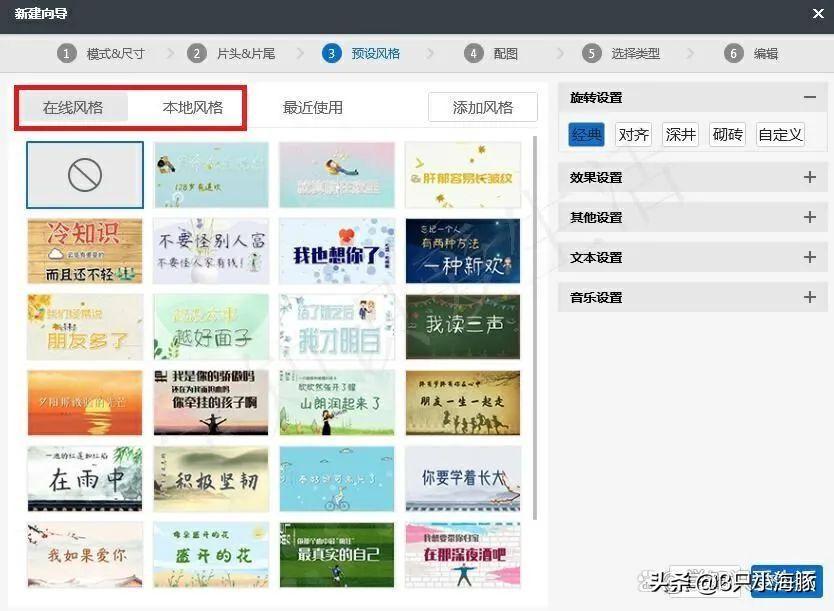Choose the 你牵挂的孩子啊 style thumbnail
Viewport: 834px width, 611px height.
click(x=211, y=403)
